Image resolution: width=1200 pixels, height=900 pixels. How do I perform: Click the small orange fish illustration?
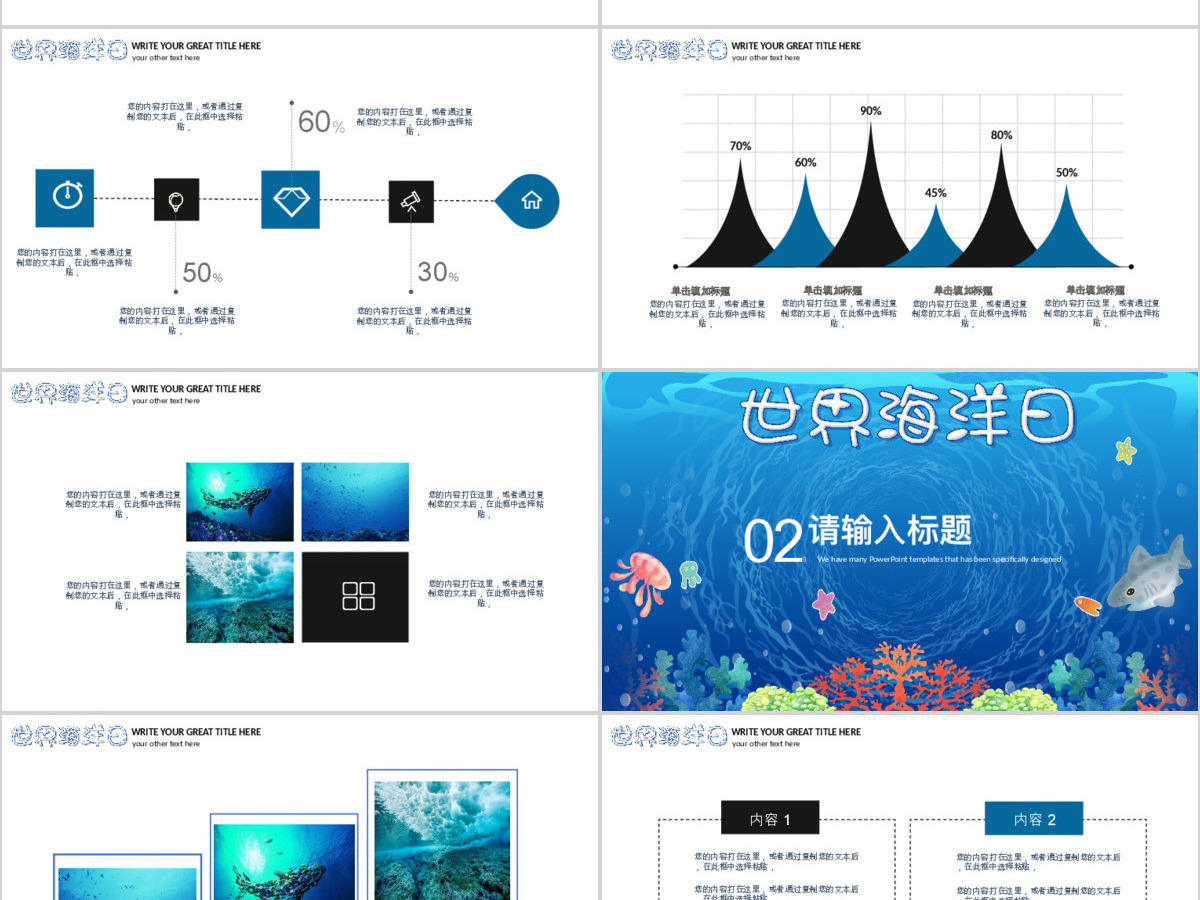tap(1087, 605)
